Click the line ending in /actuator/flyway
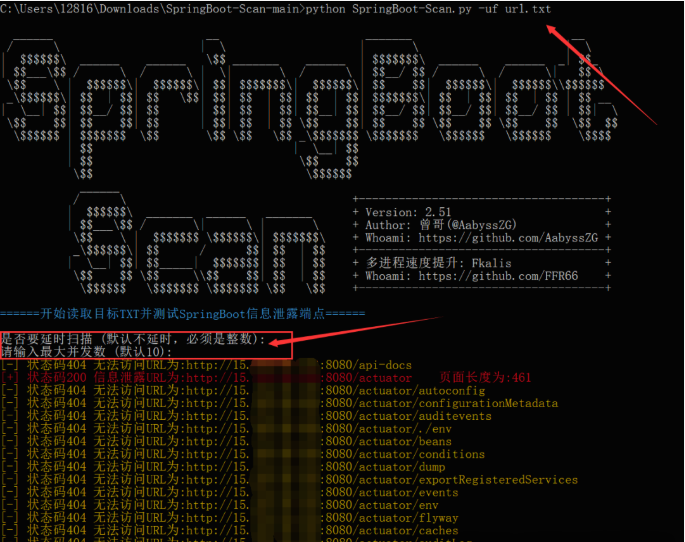This screenshot has width=685, height=542. pyautogui.click(x=229, y=518)
